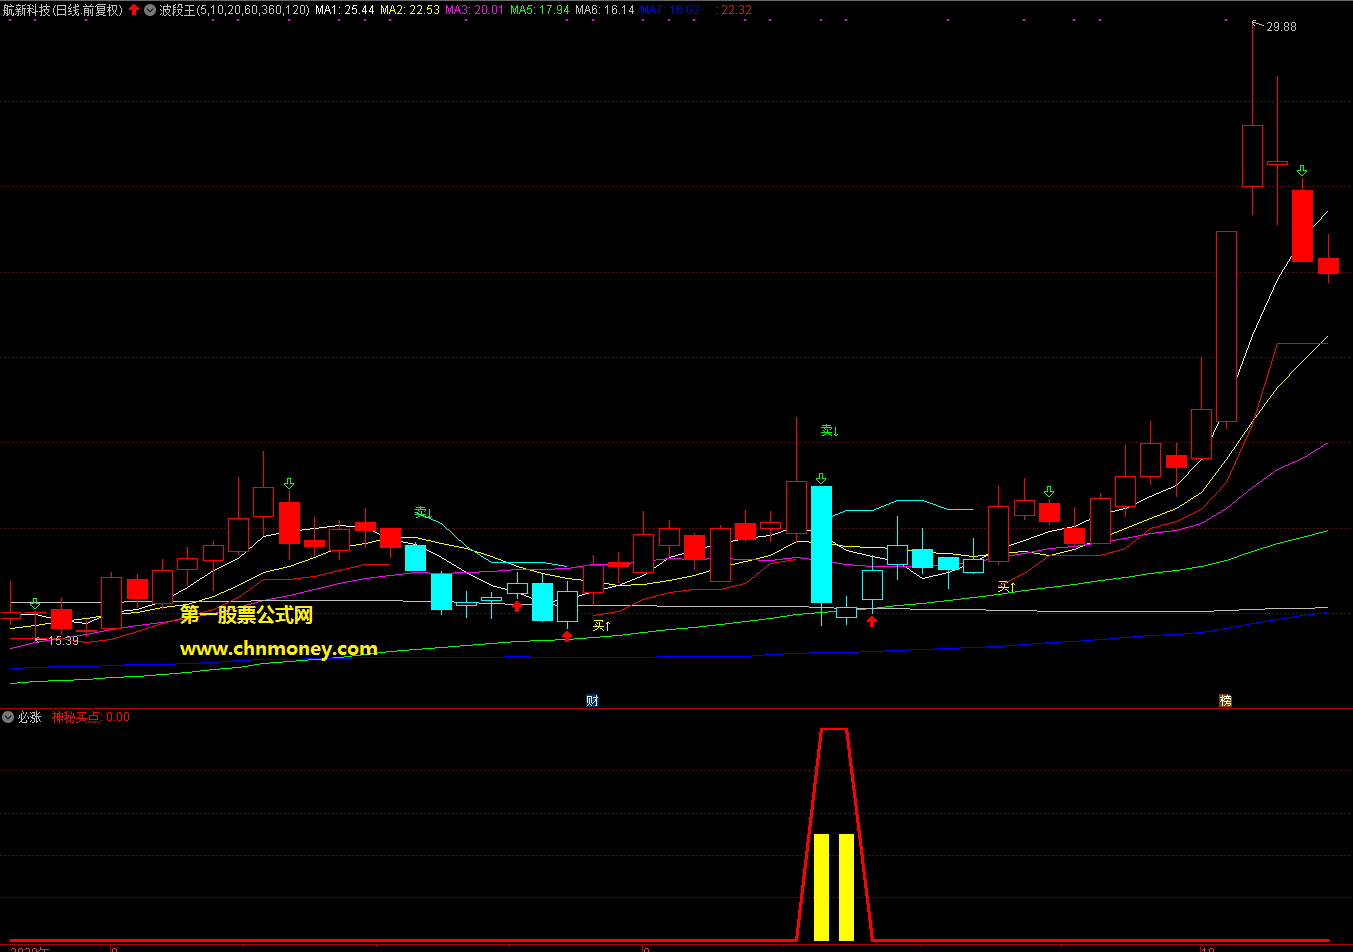Click the red 22.32 value in header
The image size is (1353, 952).
[x=736, y=10]
